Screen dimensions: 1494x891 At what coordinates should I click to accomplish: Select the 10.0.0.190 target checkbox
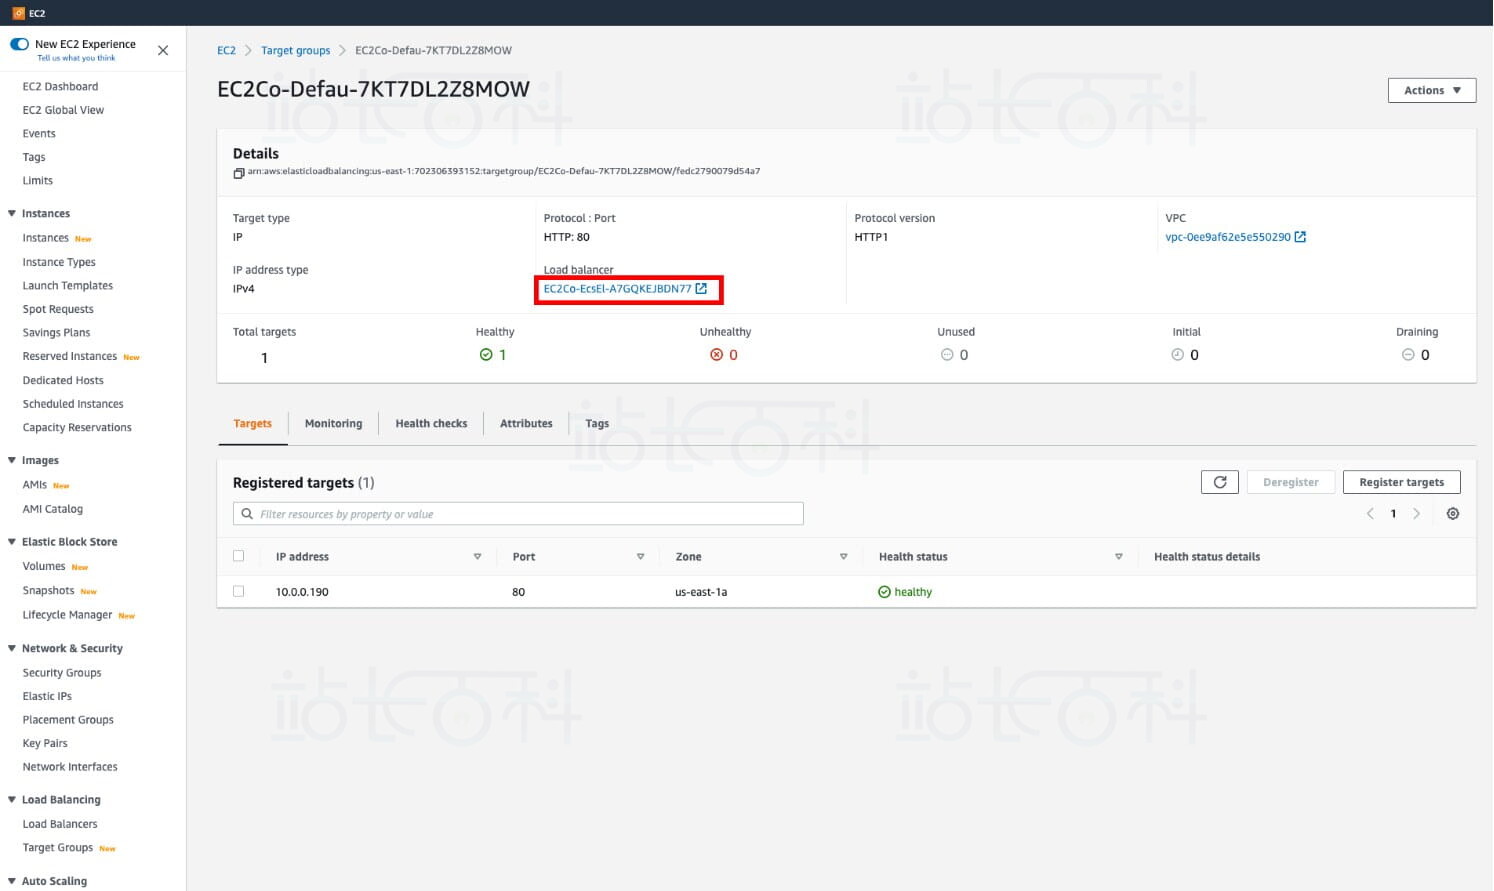click(x=238, y=591)
